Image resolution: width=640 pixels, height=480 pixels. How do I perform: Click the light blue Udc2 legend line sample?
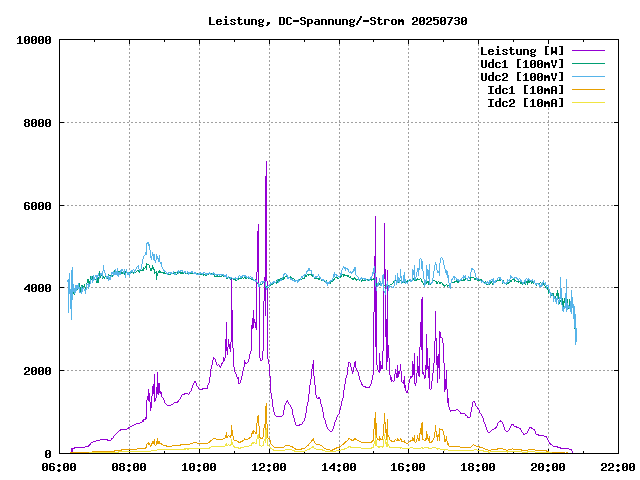click(589, 77)
